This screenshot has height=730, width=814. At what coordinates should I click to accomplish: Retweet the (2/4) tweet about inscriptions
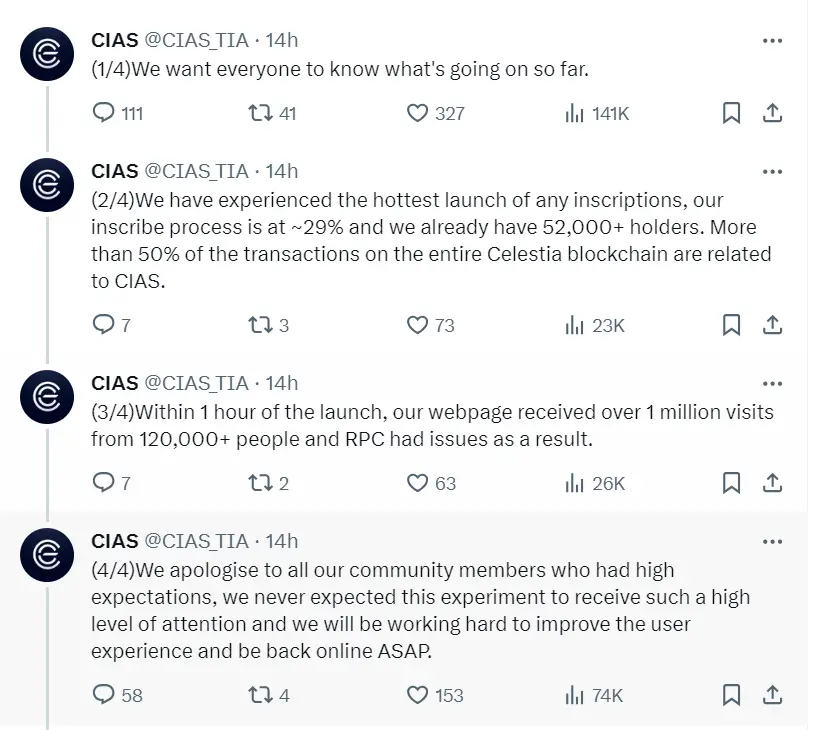coord(264,324)
